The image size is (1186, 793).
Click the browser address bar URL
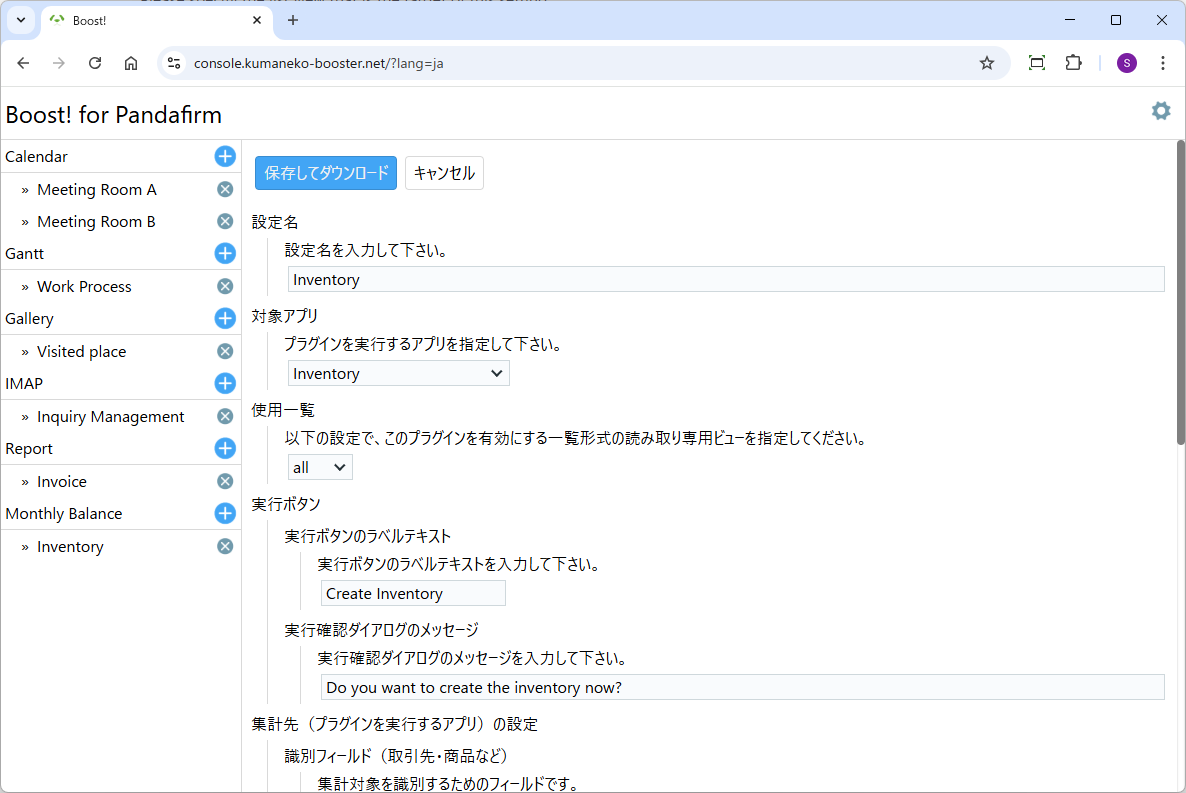click(x=318, y=64)
